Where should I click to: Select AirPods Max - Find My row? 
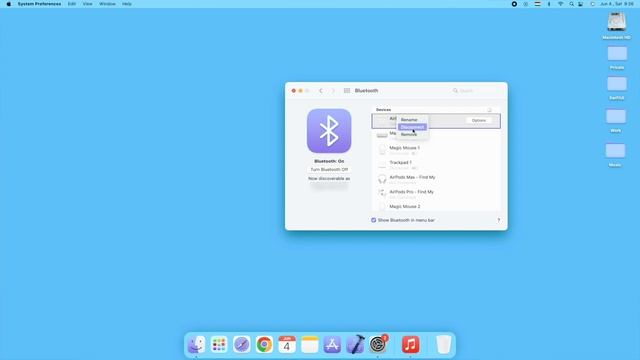pos(436,180)
